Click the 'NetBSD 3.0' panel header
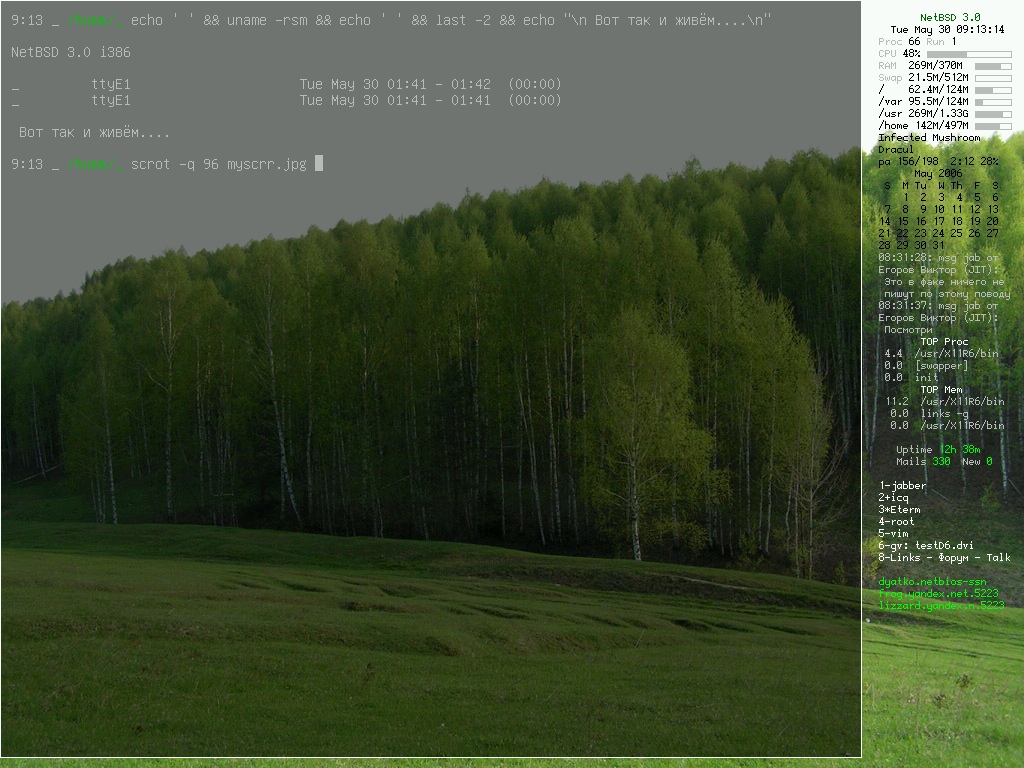This screenshot has height=768, width=1024. coord(950,18)
